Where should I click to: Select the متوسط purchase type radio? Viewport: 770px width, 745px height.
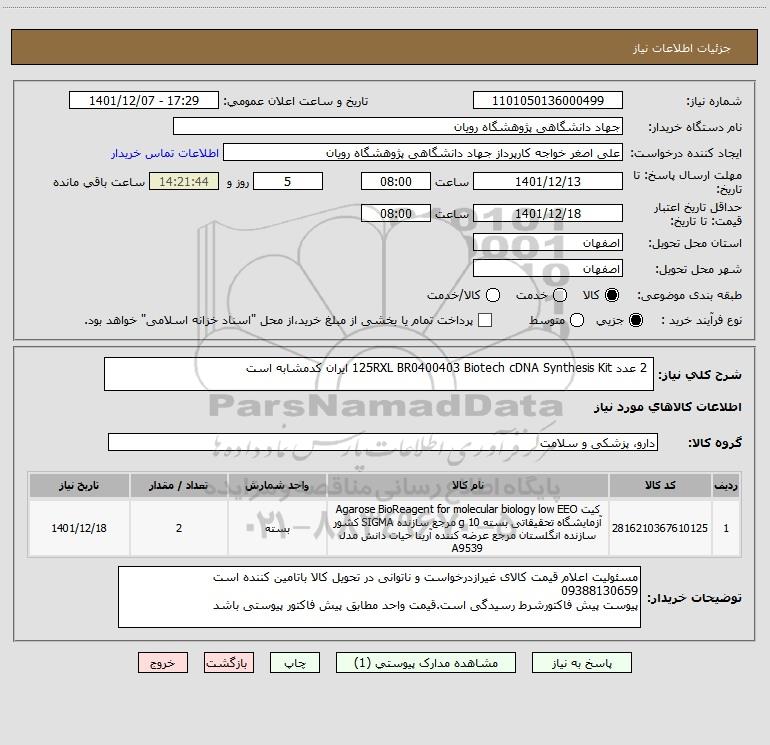click(577, 320)
